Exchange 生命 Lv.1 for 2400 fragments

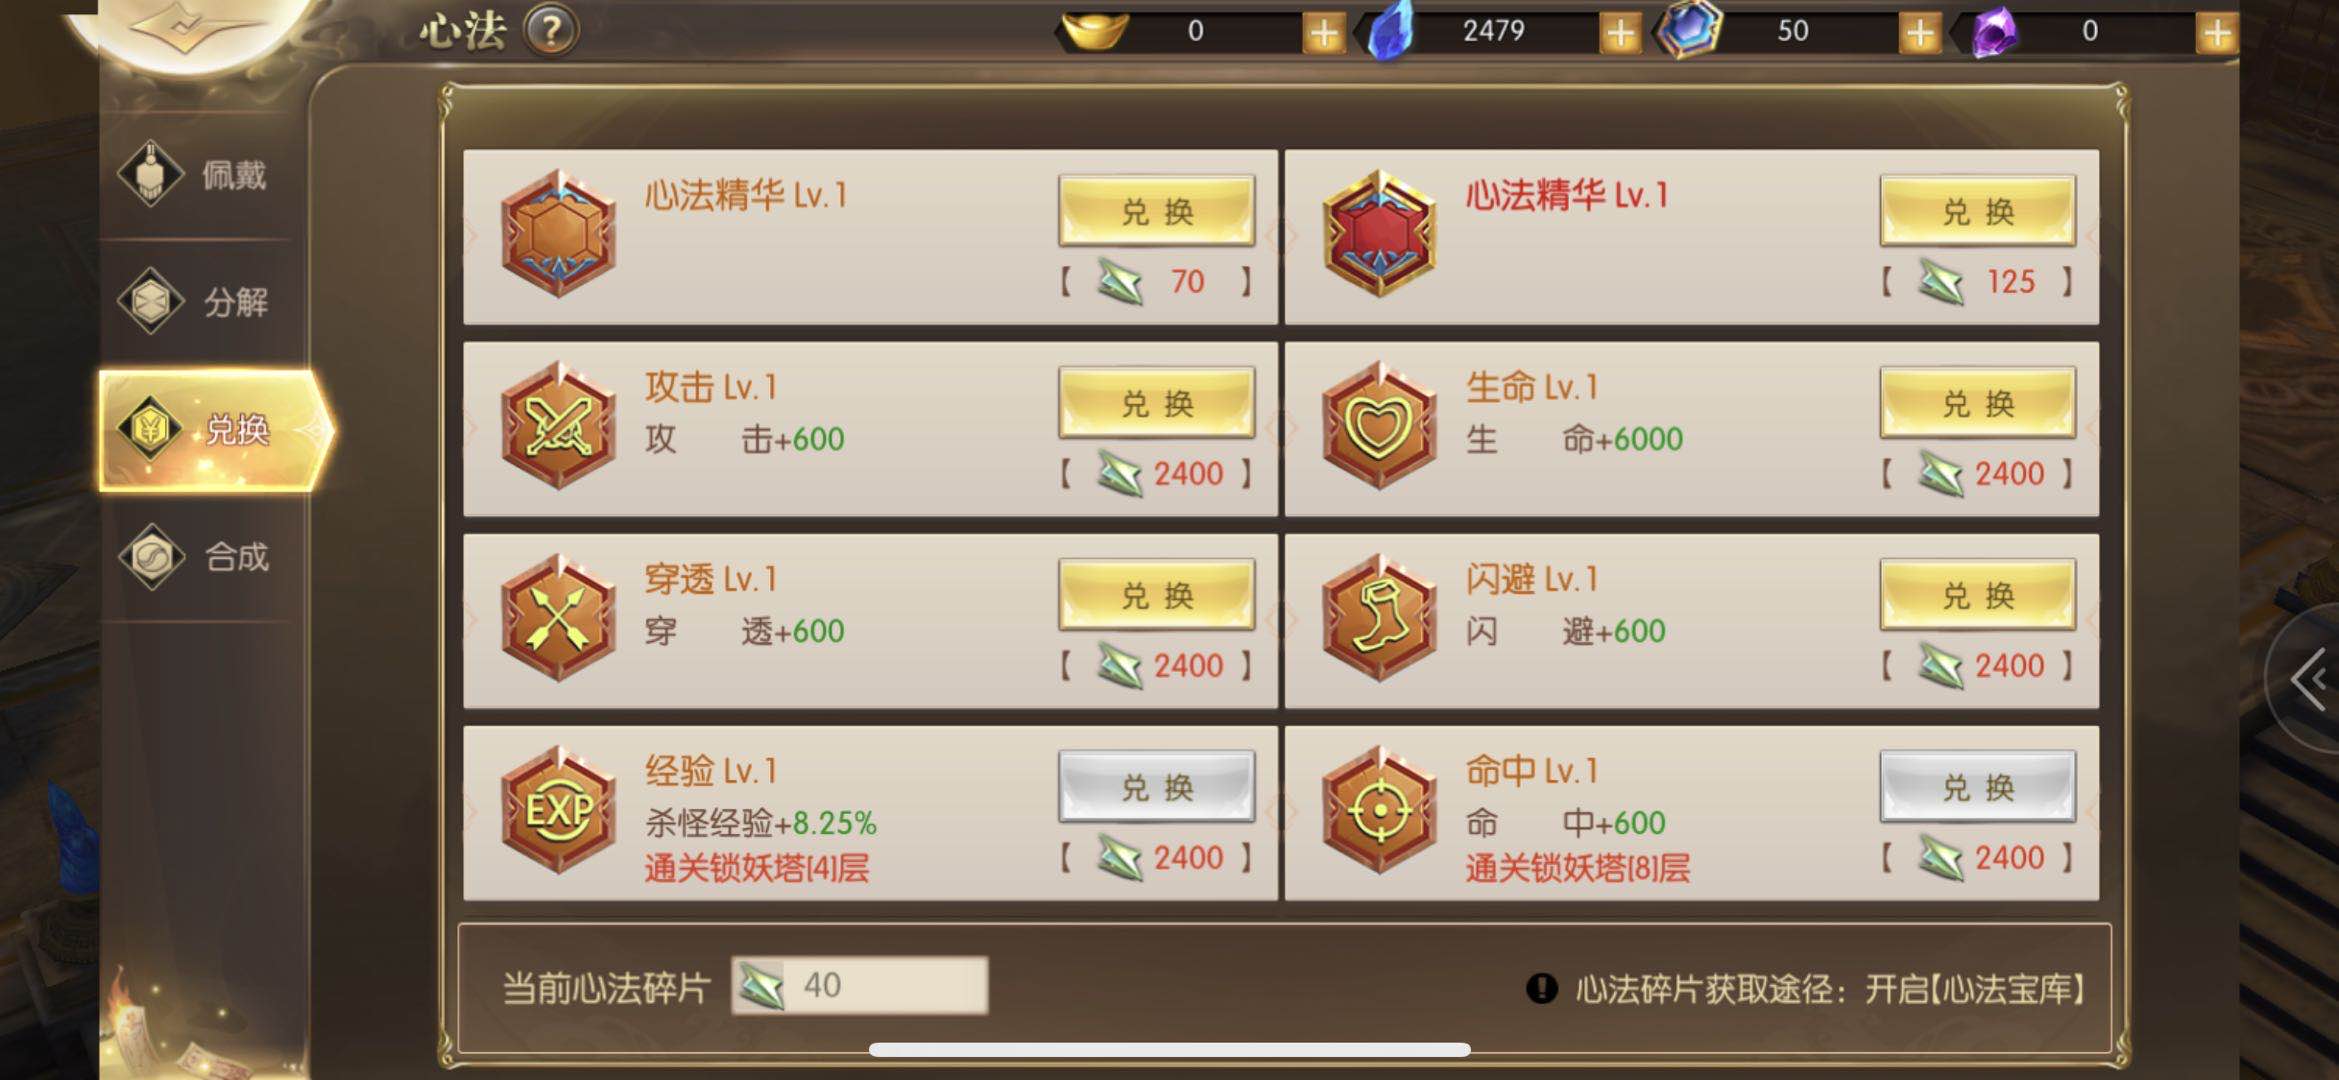pos(1978,403)
